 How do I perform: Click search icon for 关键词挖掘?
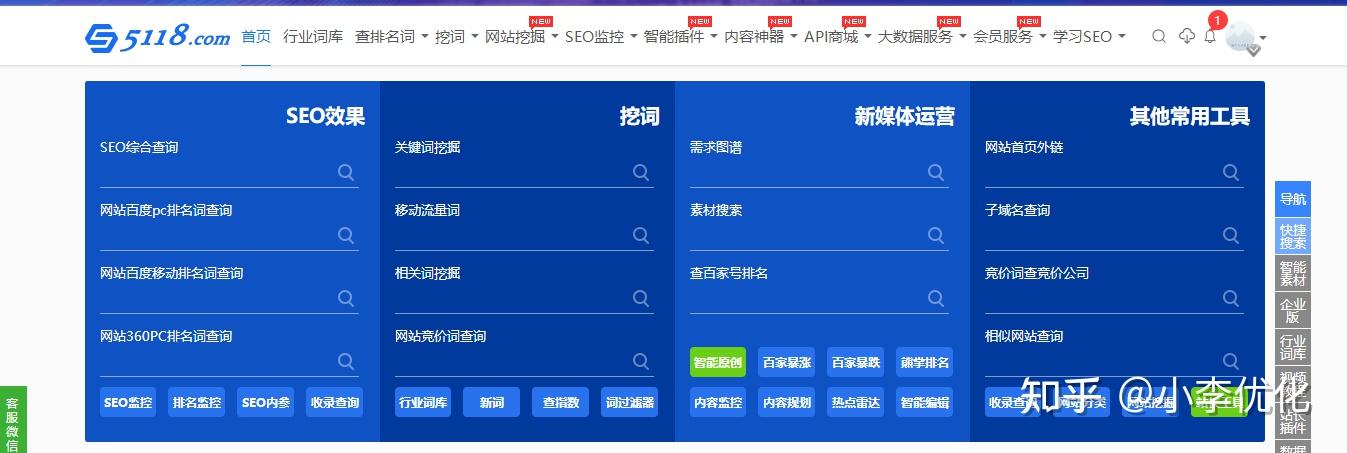click(641, 172)
